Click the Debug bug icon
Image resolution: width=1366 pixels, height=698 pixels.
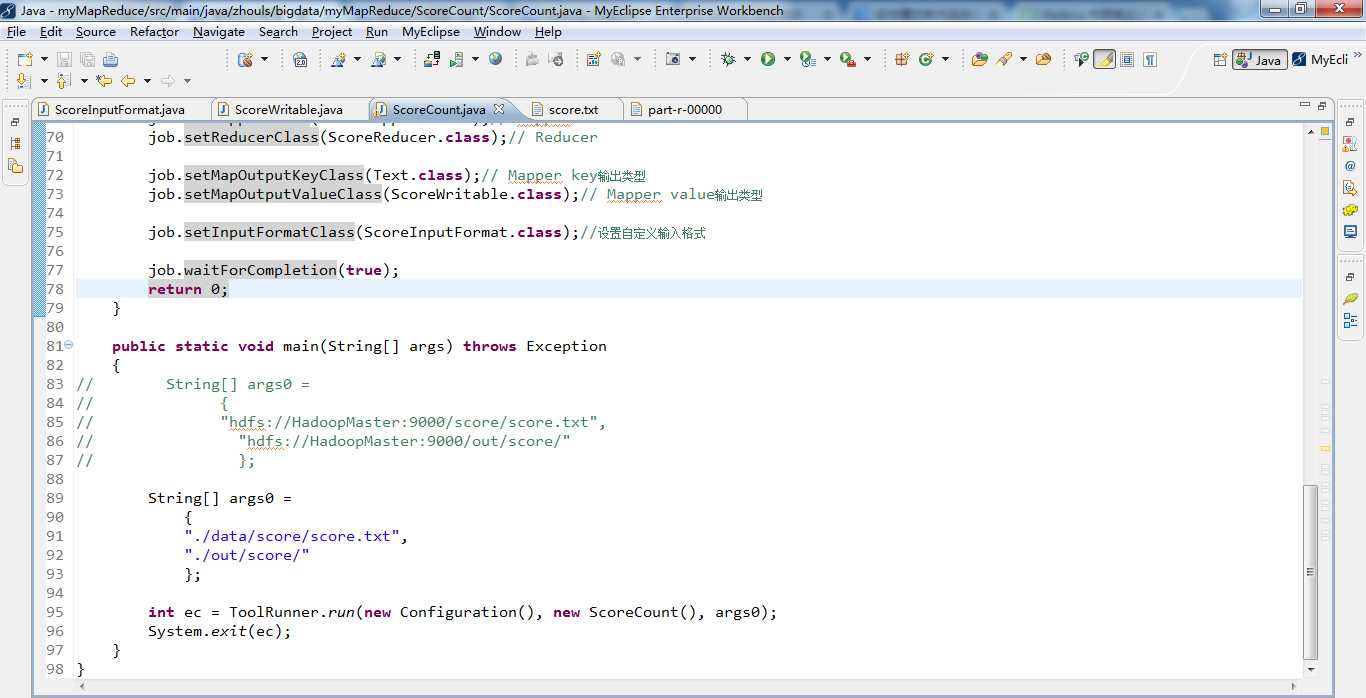(728, 59)
